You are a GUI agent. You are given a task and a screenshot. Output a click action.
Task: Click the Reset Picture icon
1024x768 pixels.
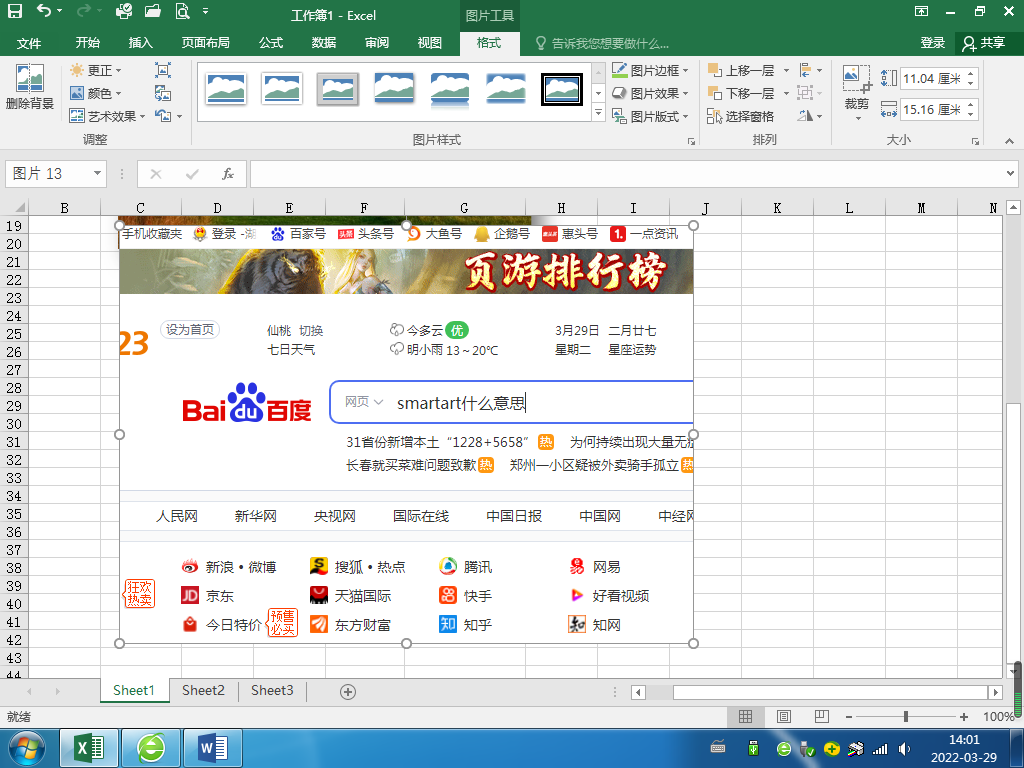point(163,116)
